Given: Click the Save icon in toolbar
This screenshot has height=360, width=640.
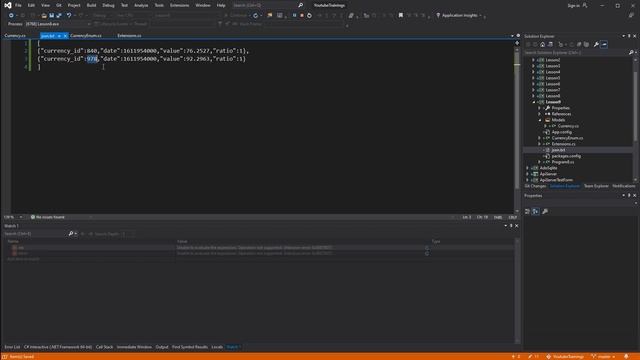Looking at the screenshot, I should (51, 16).
